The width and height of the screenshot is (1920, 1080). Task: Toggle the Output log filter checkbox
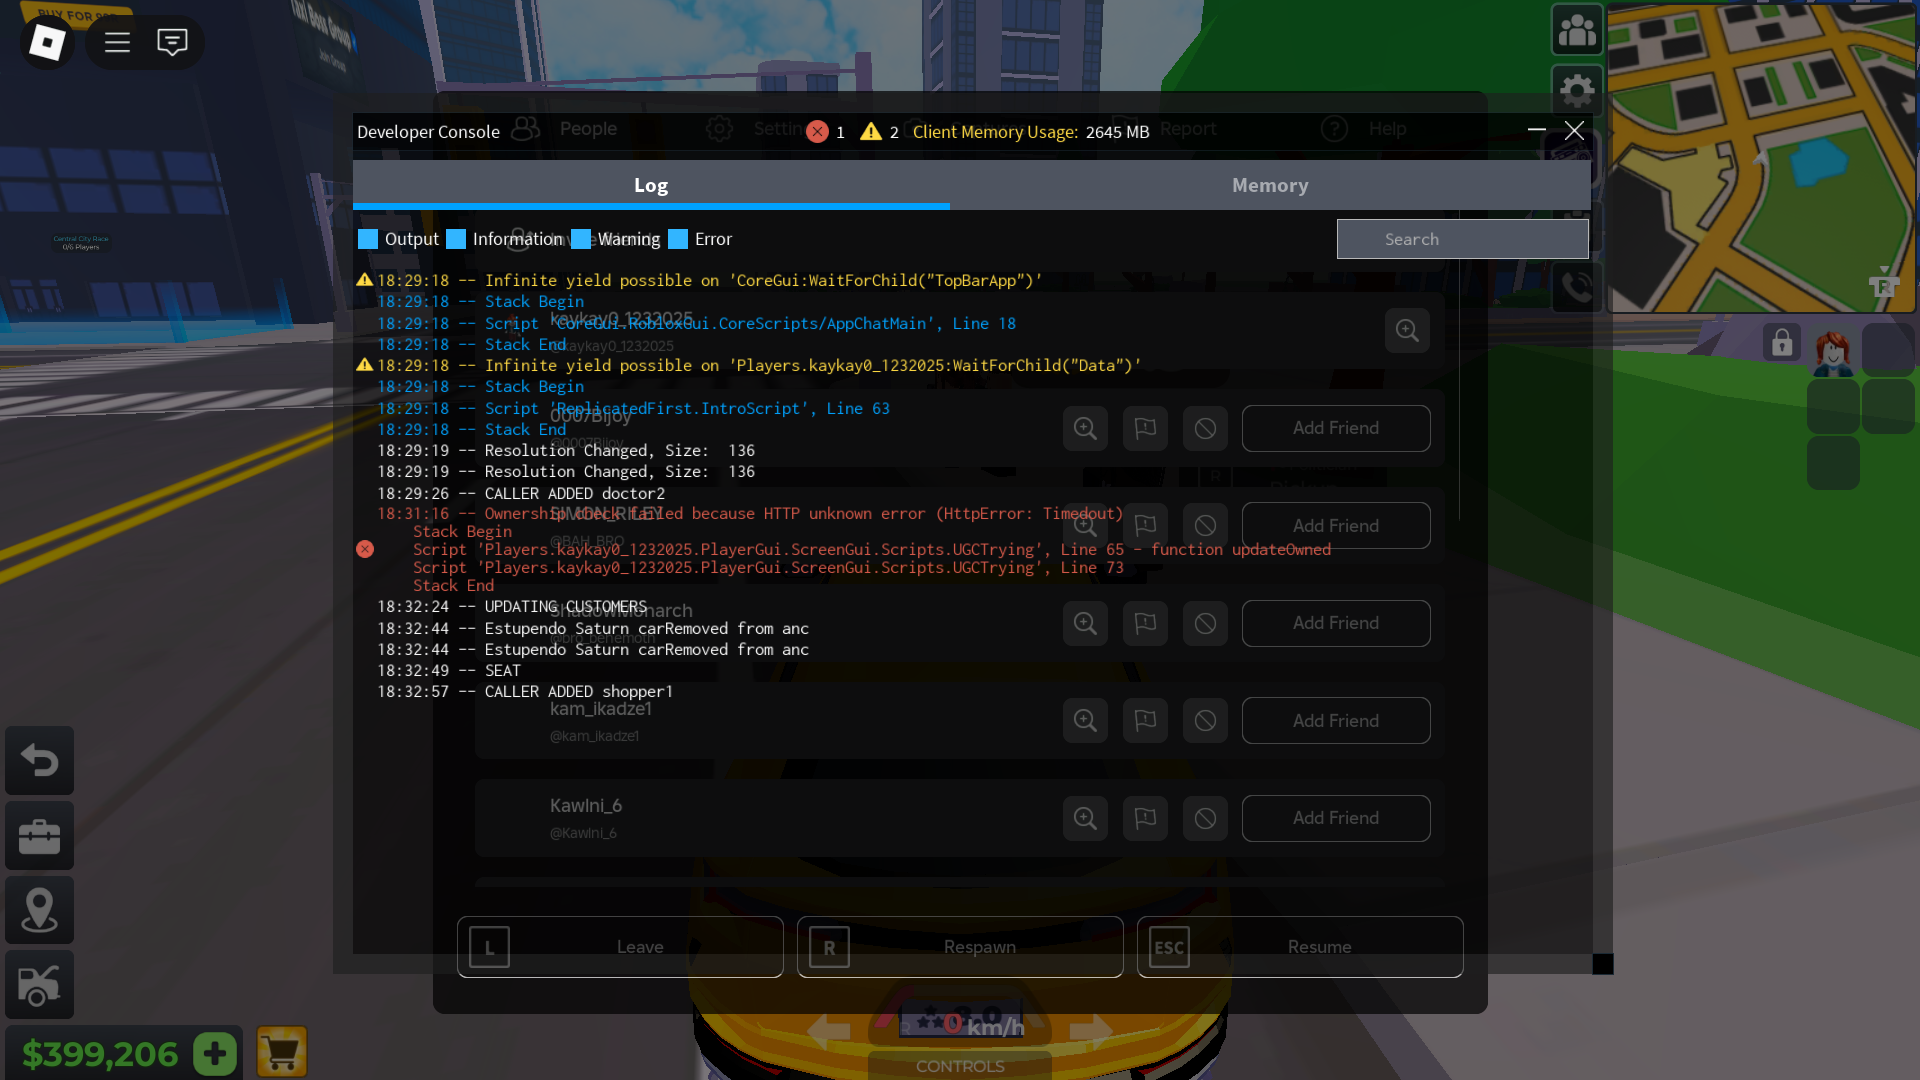click(x=368, y=239)
